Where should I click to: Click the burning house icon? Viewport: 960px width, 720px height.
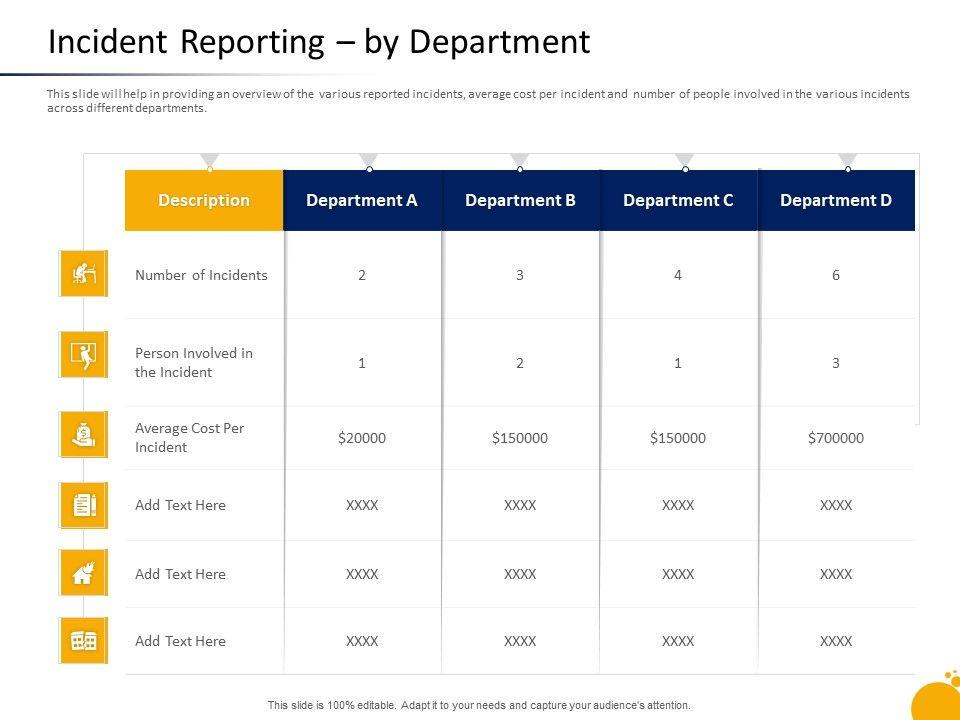tap(83, 573)
